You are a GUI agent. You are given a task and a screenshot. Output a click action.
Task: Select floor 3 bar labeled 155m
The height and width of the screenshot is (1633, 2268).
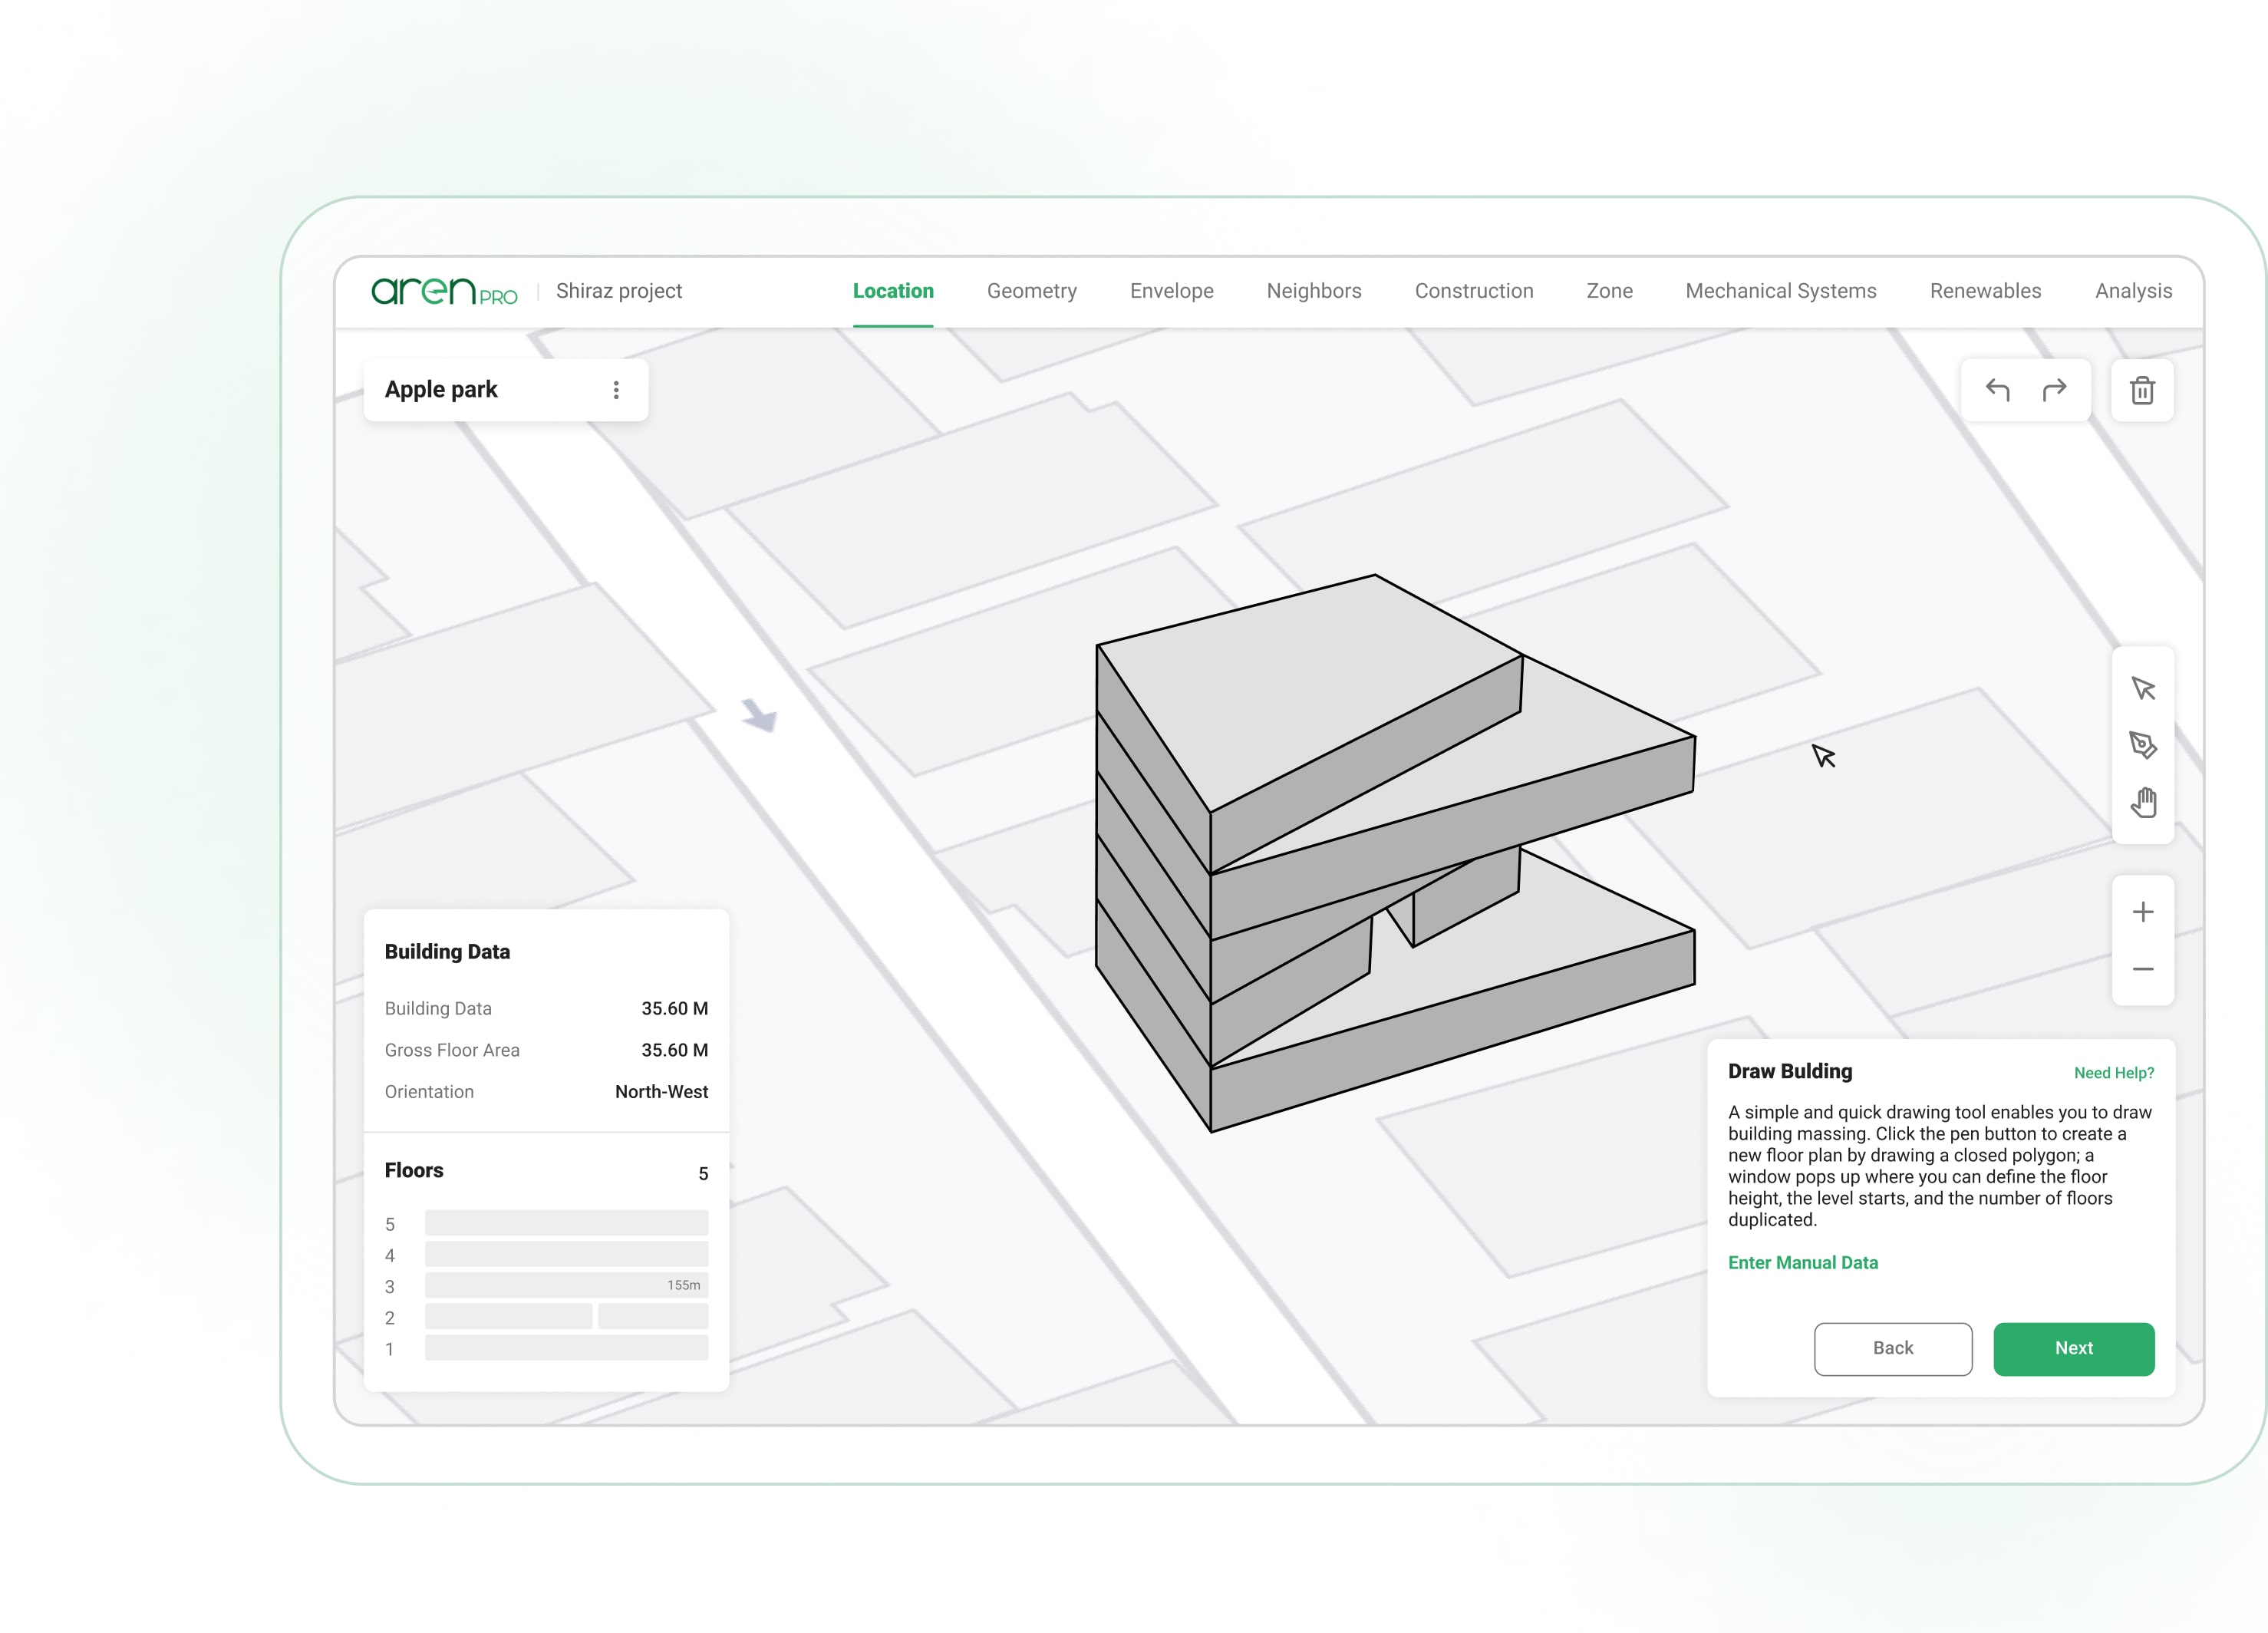566,1286
